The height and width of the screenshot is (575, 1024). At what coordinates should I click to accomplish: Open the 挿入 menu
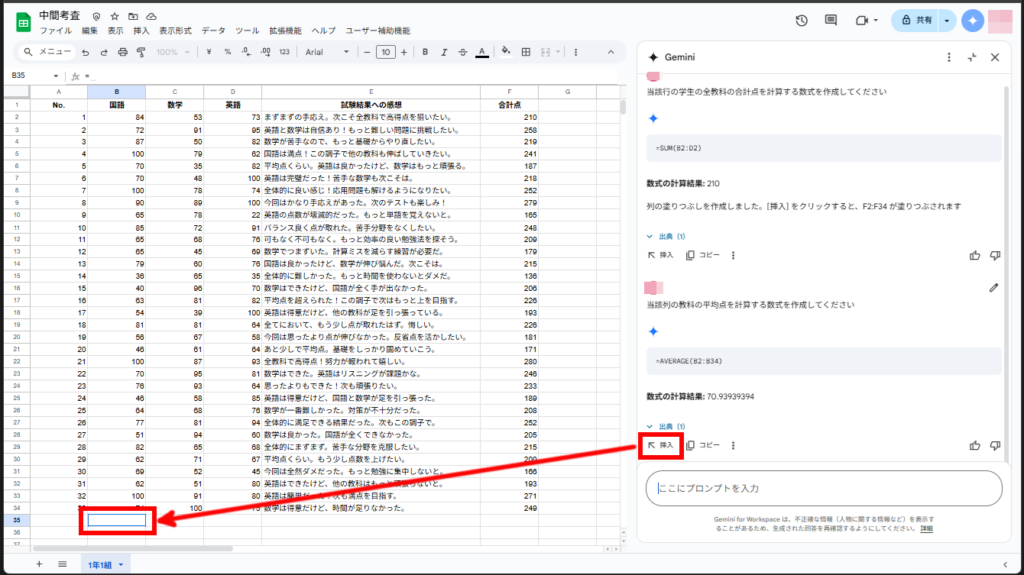click(x=141, y=31)
